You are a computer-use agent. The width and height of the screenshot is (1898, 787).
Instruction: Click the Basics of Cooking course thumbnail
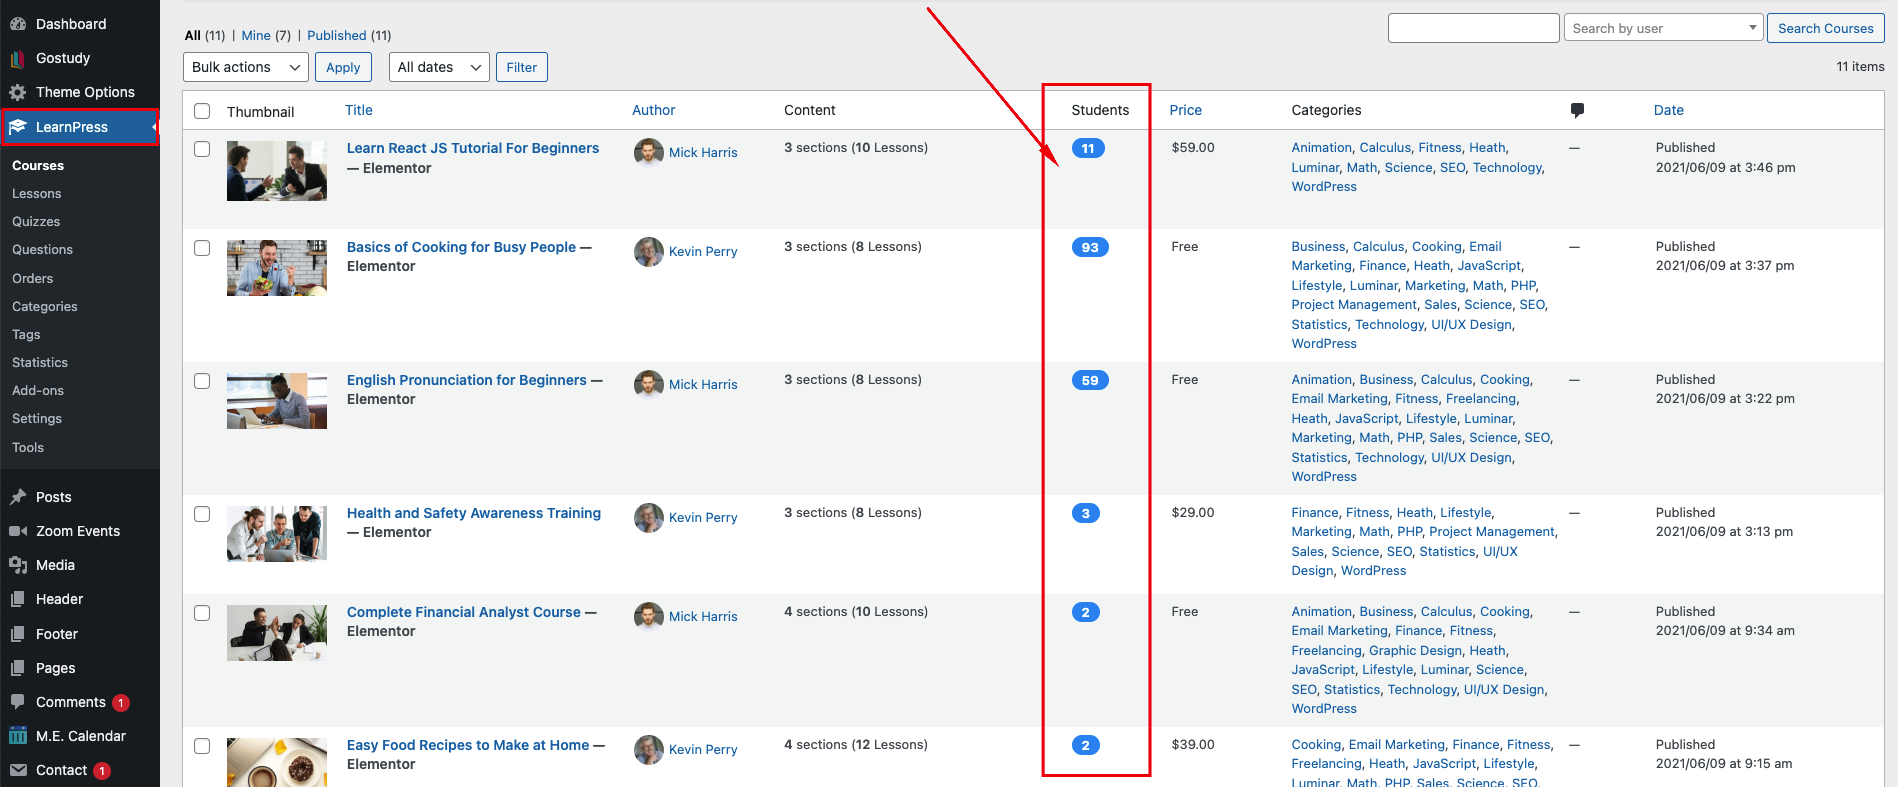(277, 268)
